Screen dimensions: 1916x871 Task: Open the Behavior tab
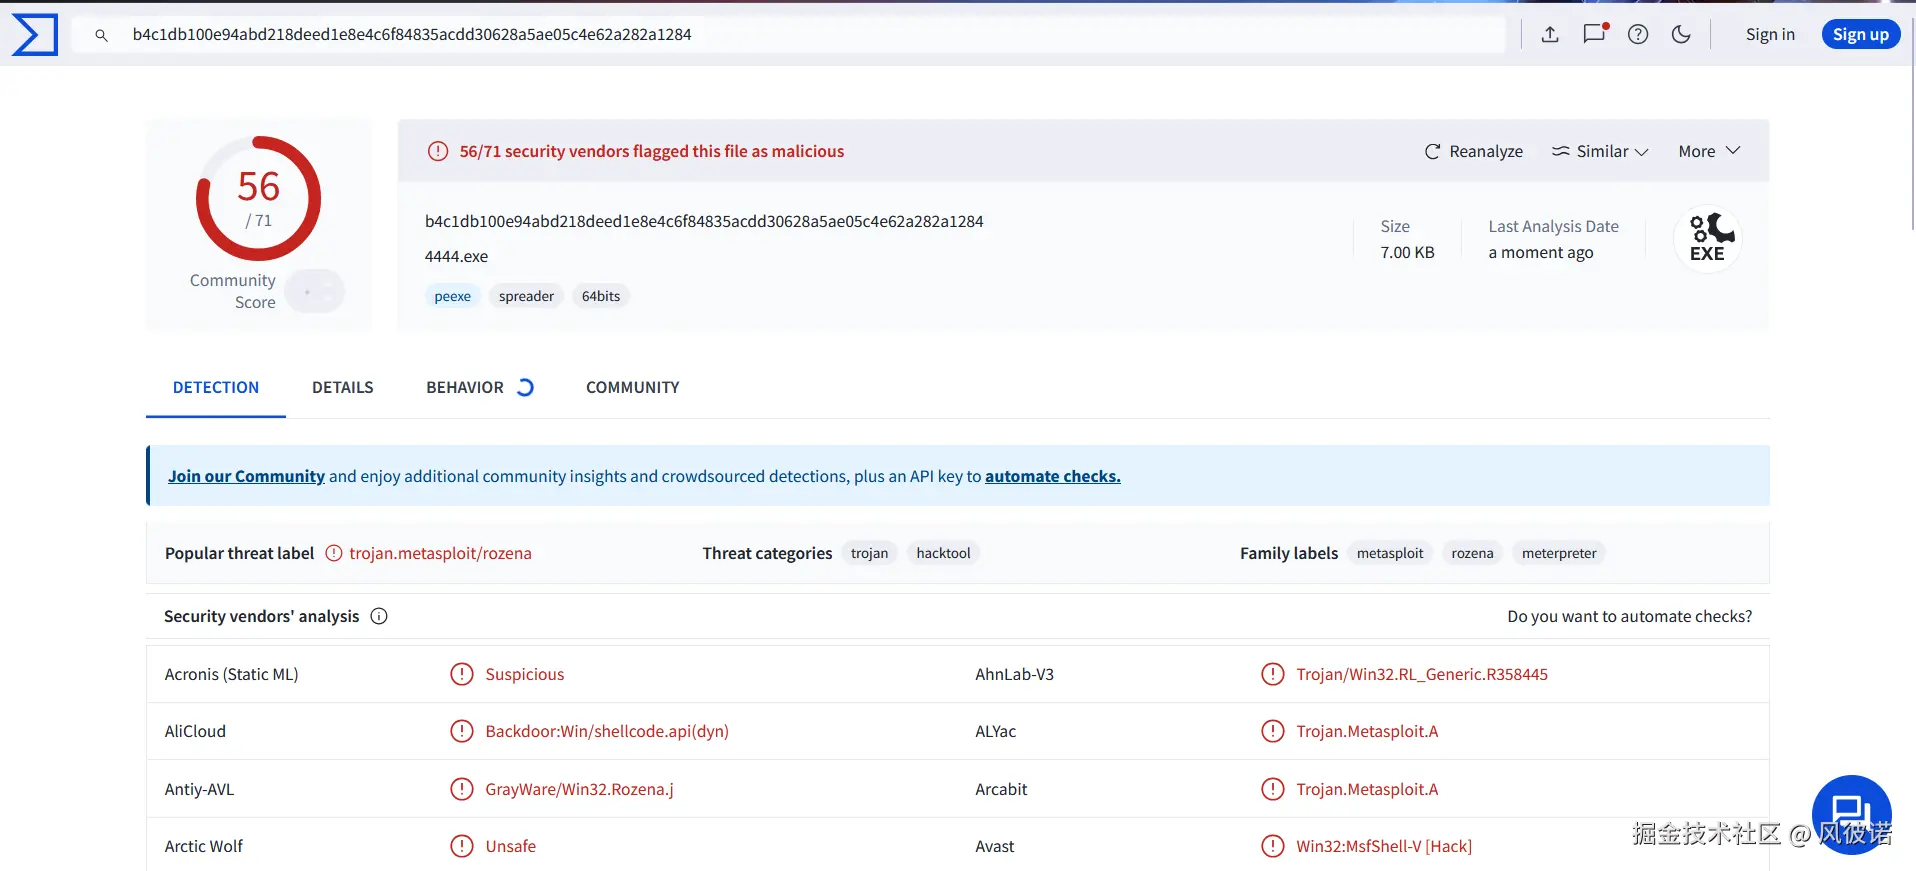(x=465, y=388)
